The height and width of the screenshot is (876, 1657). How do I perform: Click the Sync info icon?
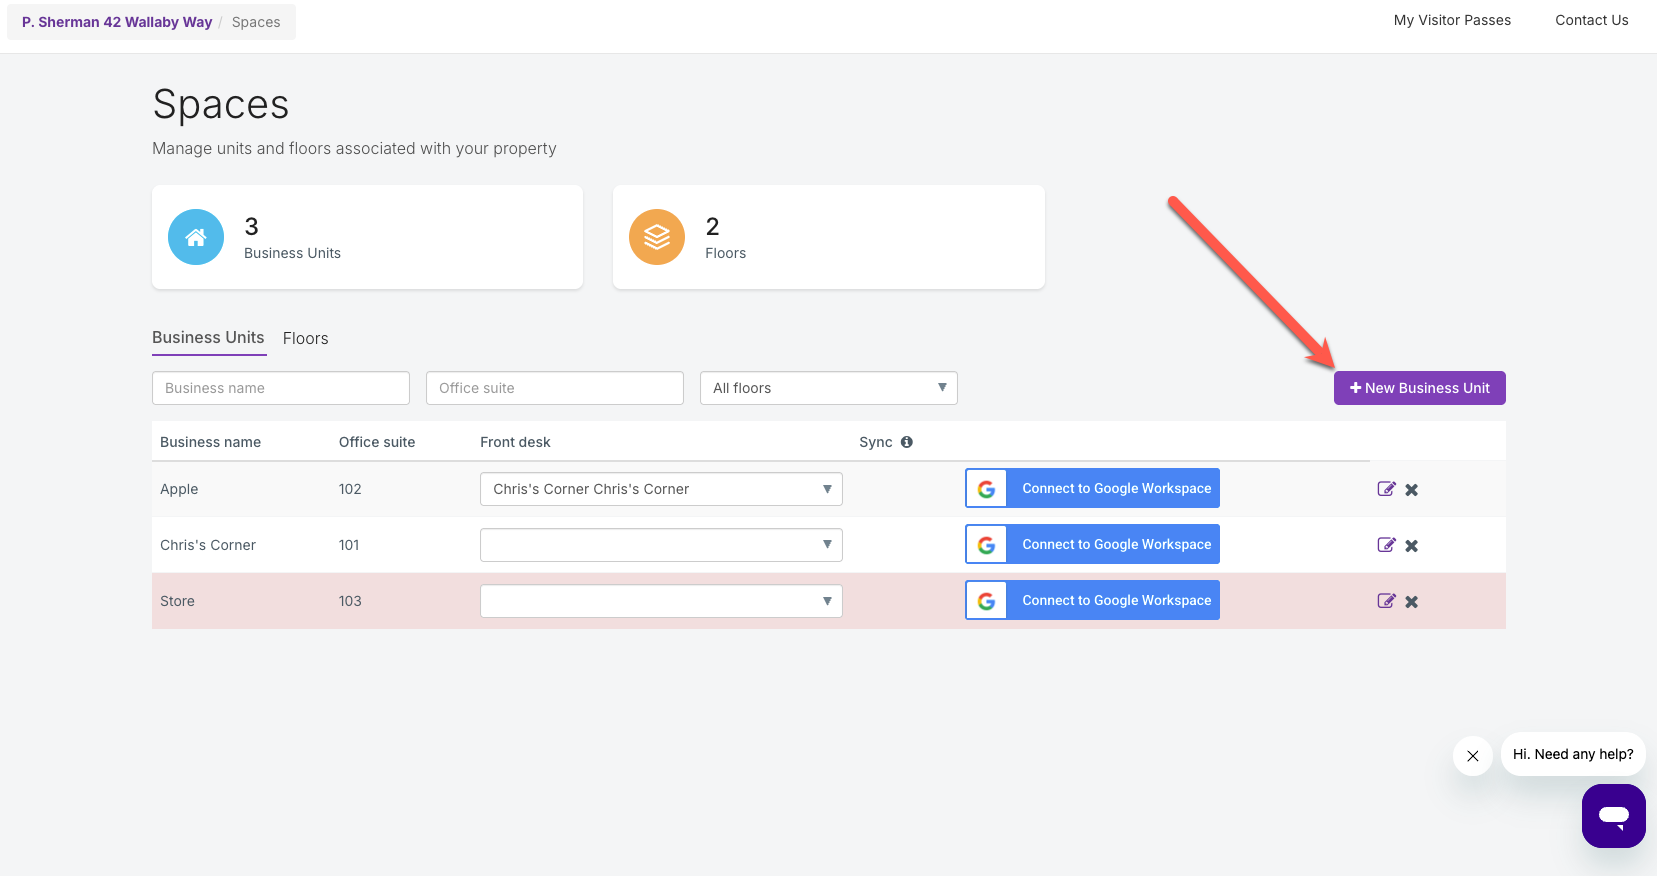[x=906, y=442]
